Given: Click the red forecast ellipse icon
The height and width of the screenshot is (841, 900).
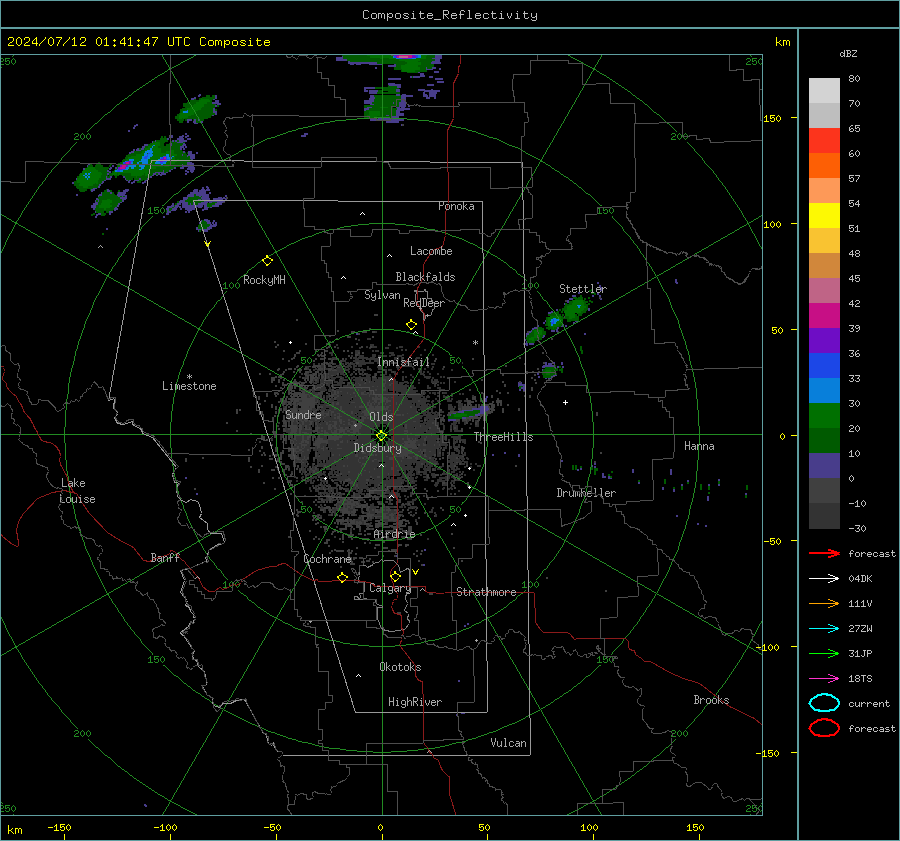Looking at the screenshot, I should 824,728.
